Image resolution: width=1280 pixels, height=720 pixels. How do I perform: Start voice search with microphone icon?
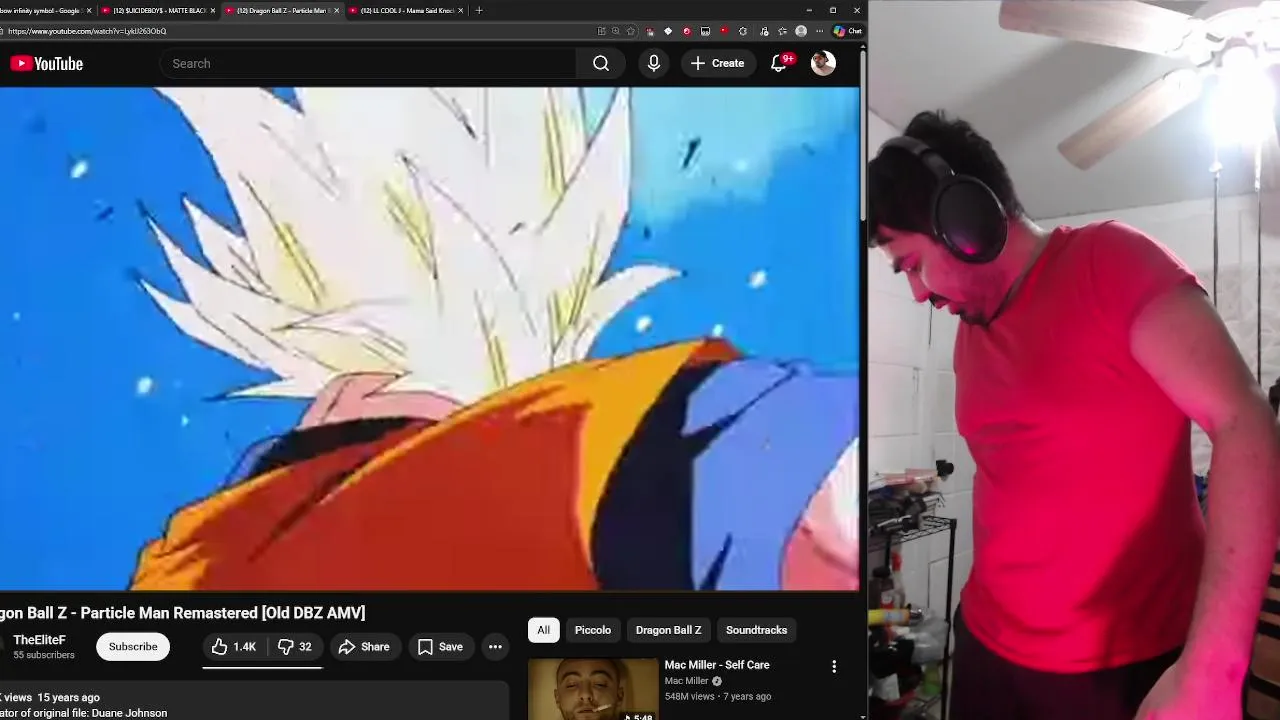pyautogui.click(x=654, y=63)
